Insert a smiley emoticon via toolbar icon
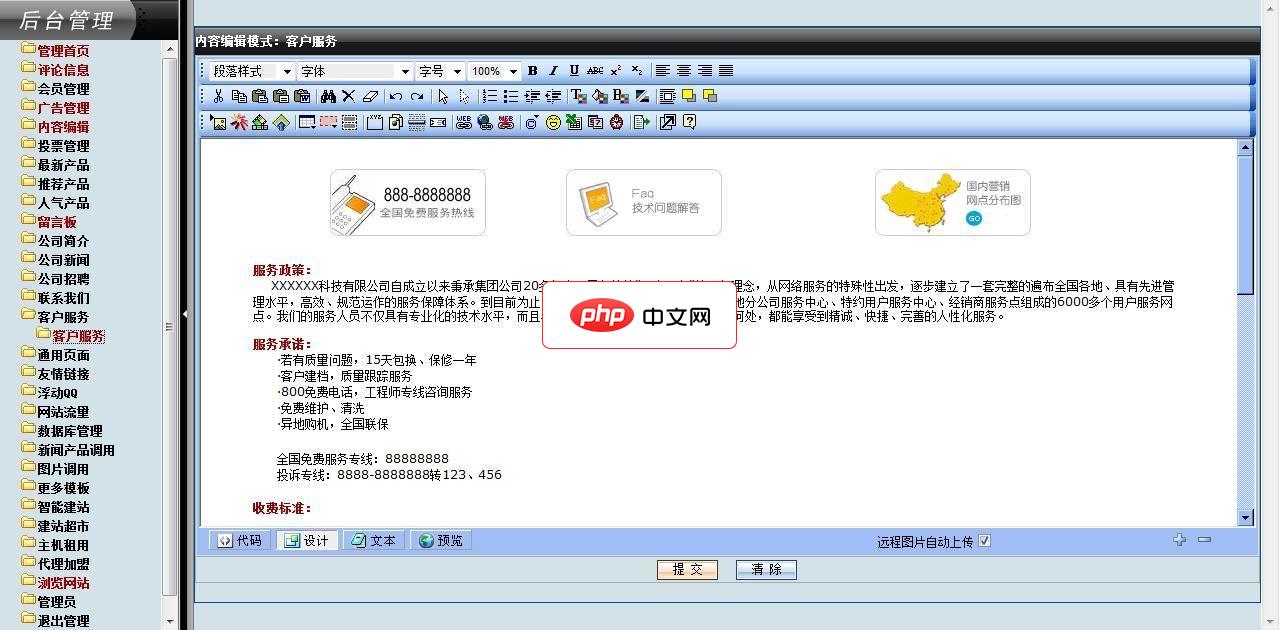 [553, 122]
